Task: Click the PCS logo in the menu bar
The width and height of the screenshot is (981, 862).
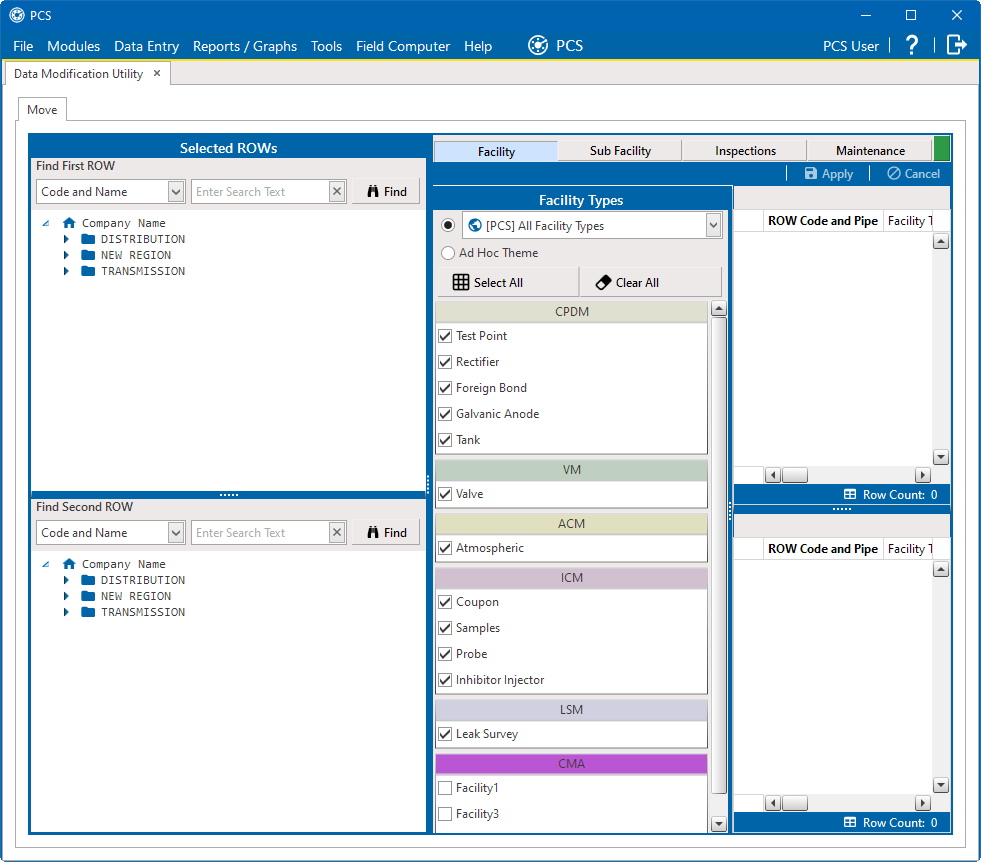Action: point(537,45)
